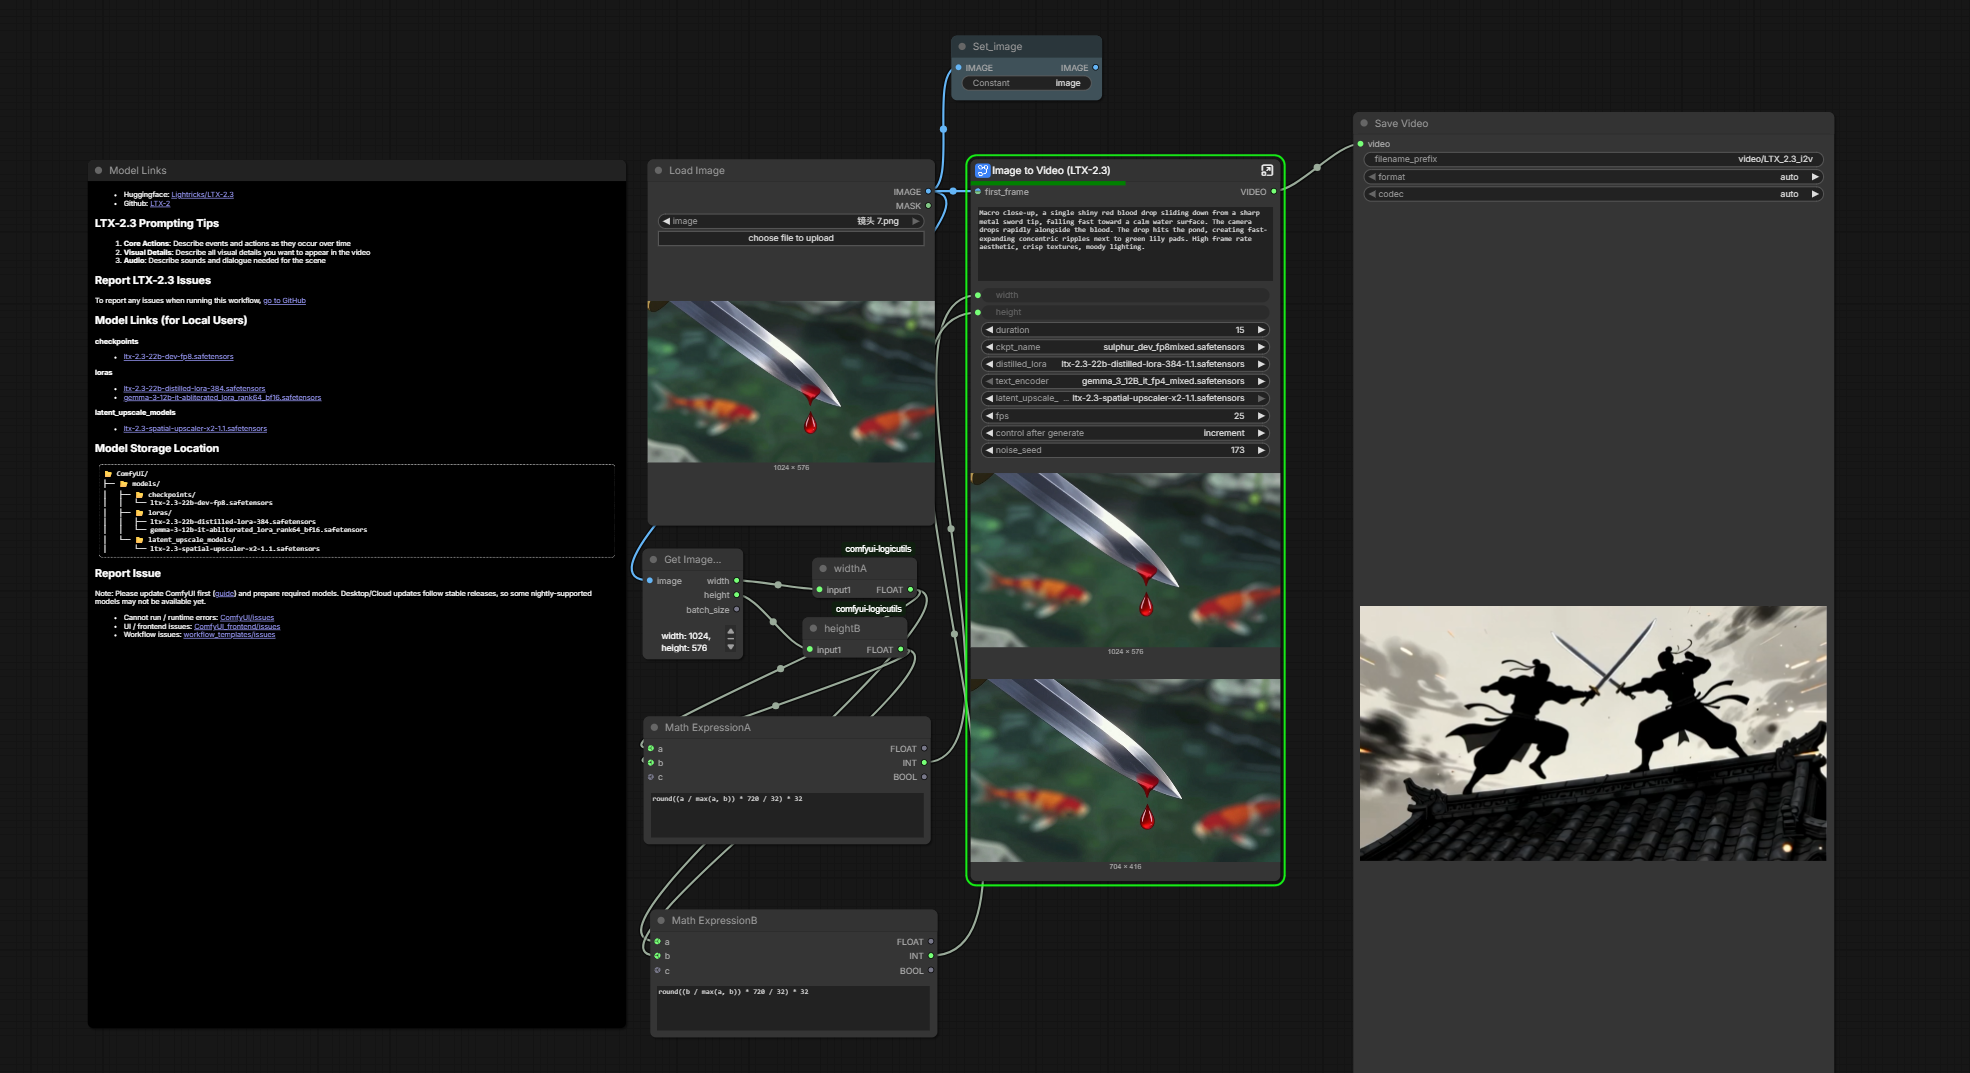Click the INT output port on Math ExpressionA
This screenshot has width=1970, height=1073.
point(924,762)
